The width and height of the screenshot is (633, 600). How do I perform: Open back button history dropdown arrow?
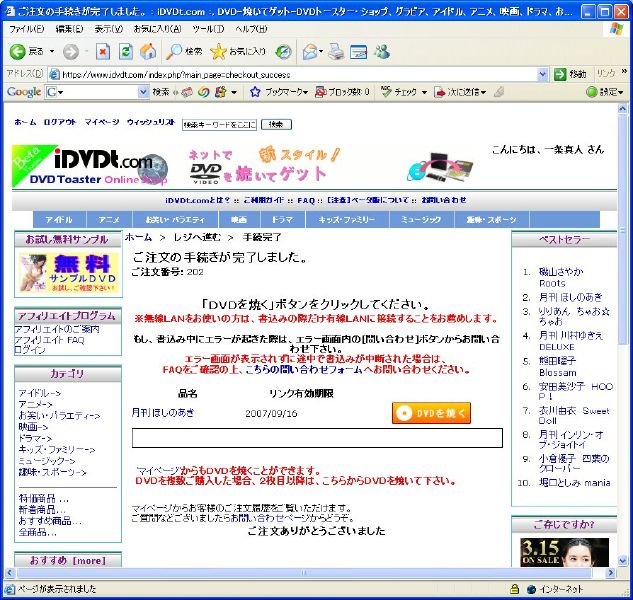click(x=52, y=52)
